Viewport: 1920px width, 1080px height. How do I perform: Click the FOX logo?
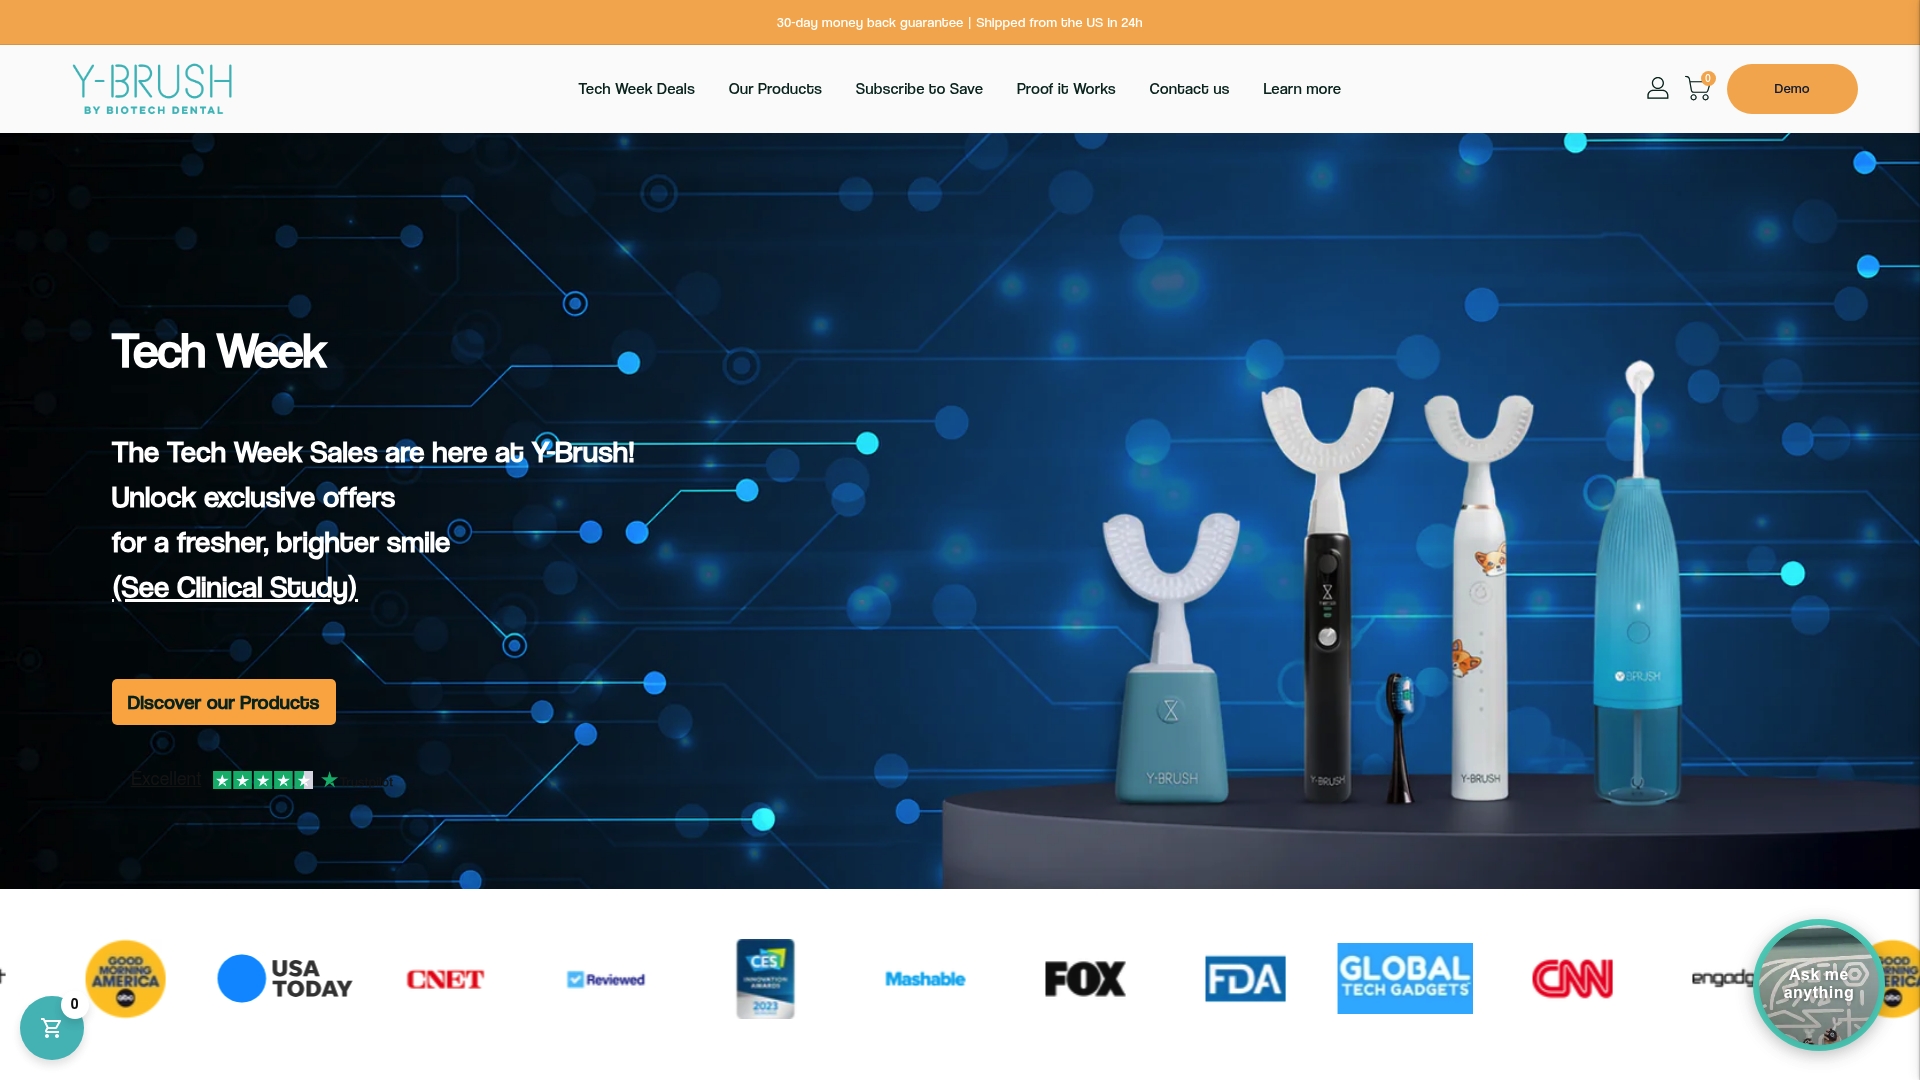tap(1085, 979)
